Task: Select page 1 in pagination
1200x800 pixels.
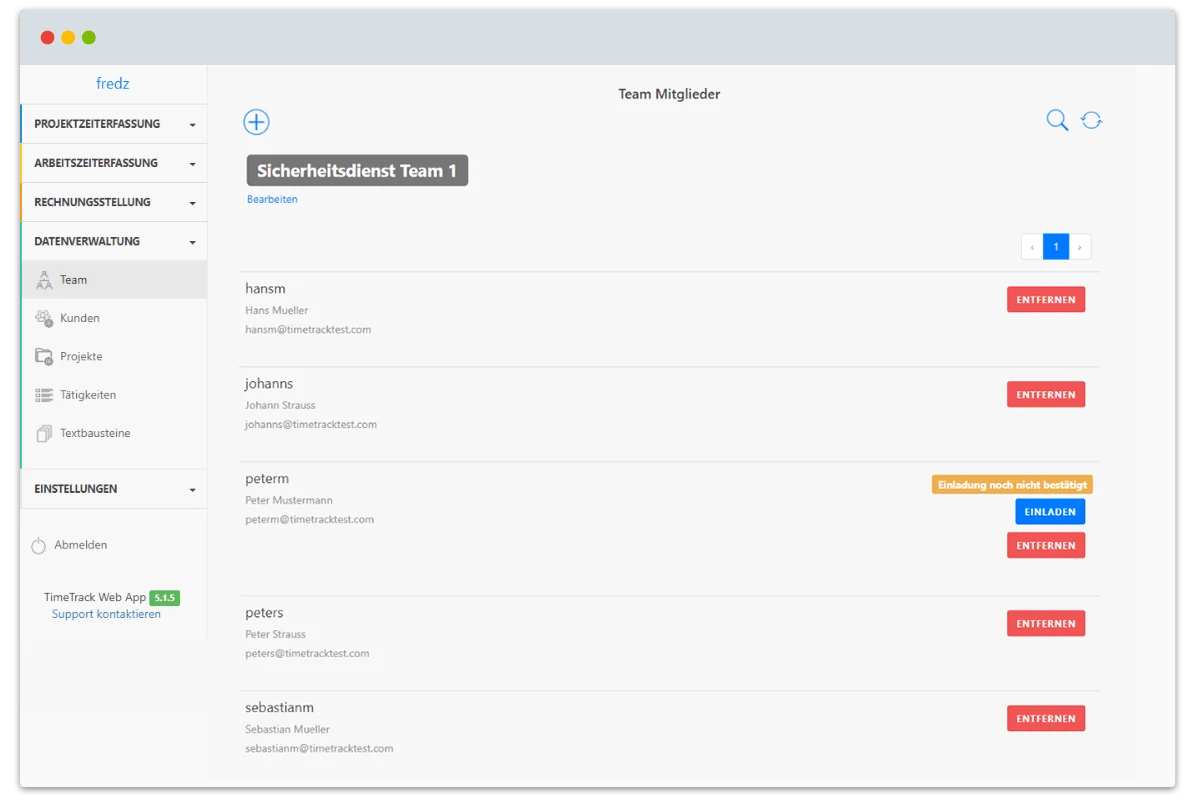Action: pyautogui.click(x=1056, y=247)
